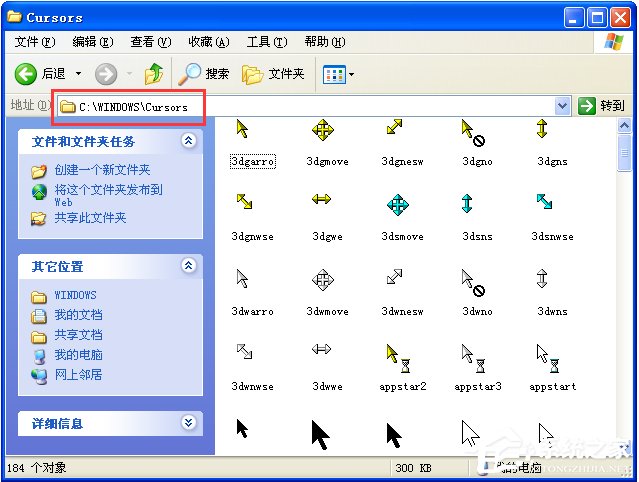639x482 pixels.
Task: Select the 3dgwe cursor icon
Action: click(322, 199)
